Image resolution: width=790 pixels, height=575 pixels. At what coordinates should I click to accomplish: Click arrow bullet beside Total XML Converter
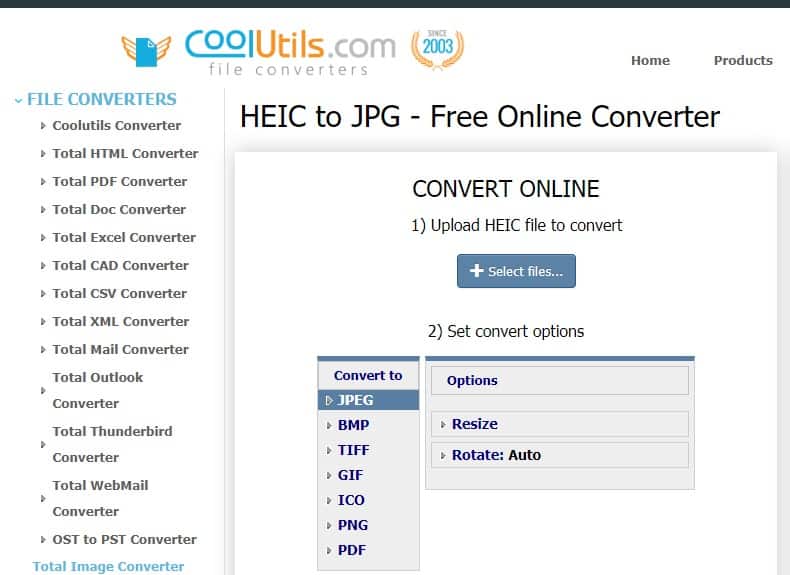[x=43, y=322]
